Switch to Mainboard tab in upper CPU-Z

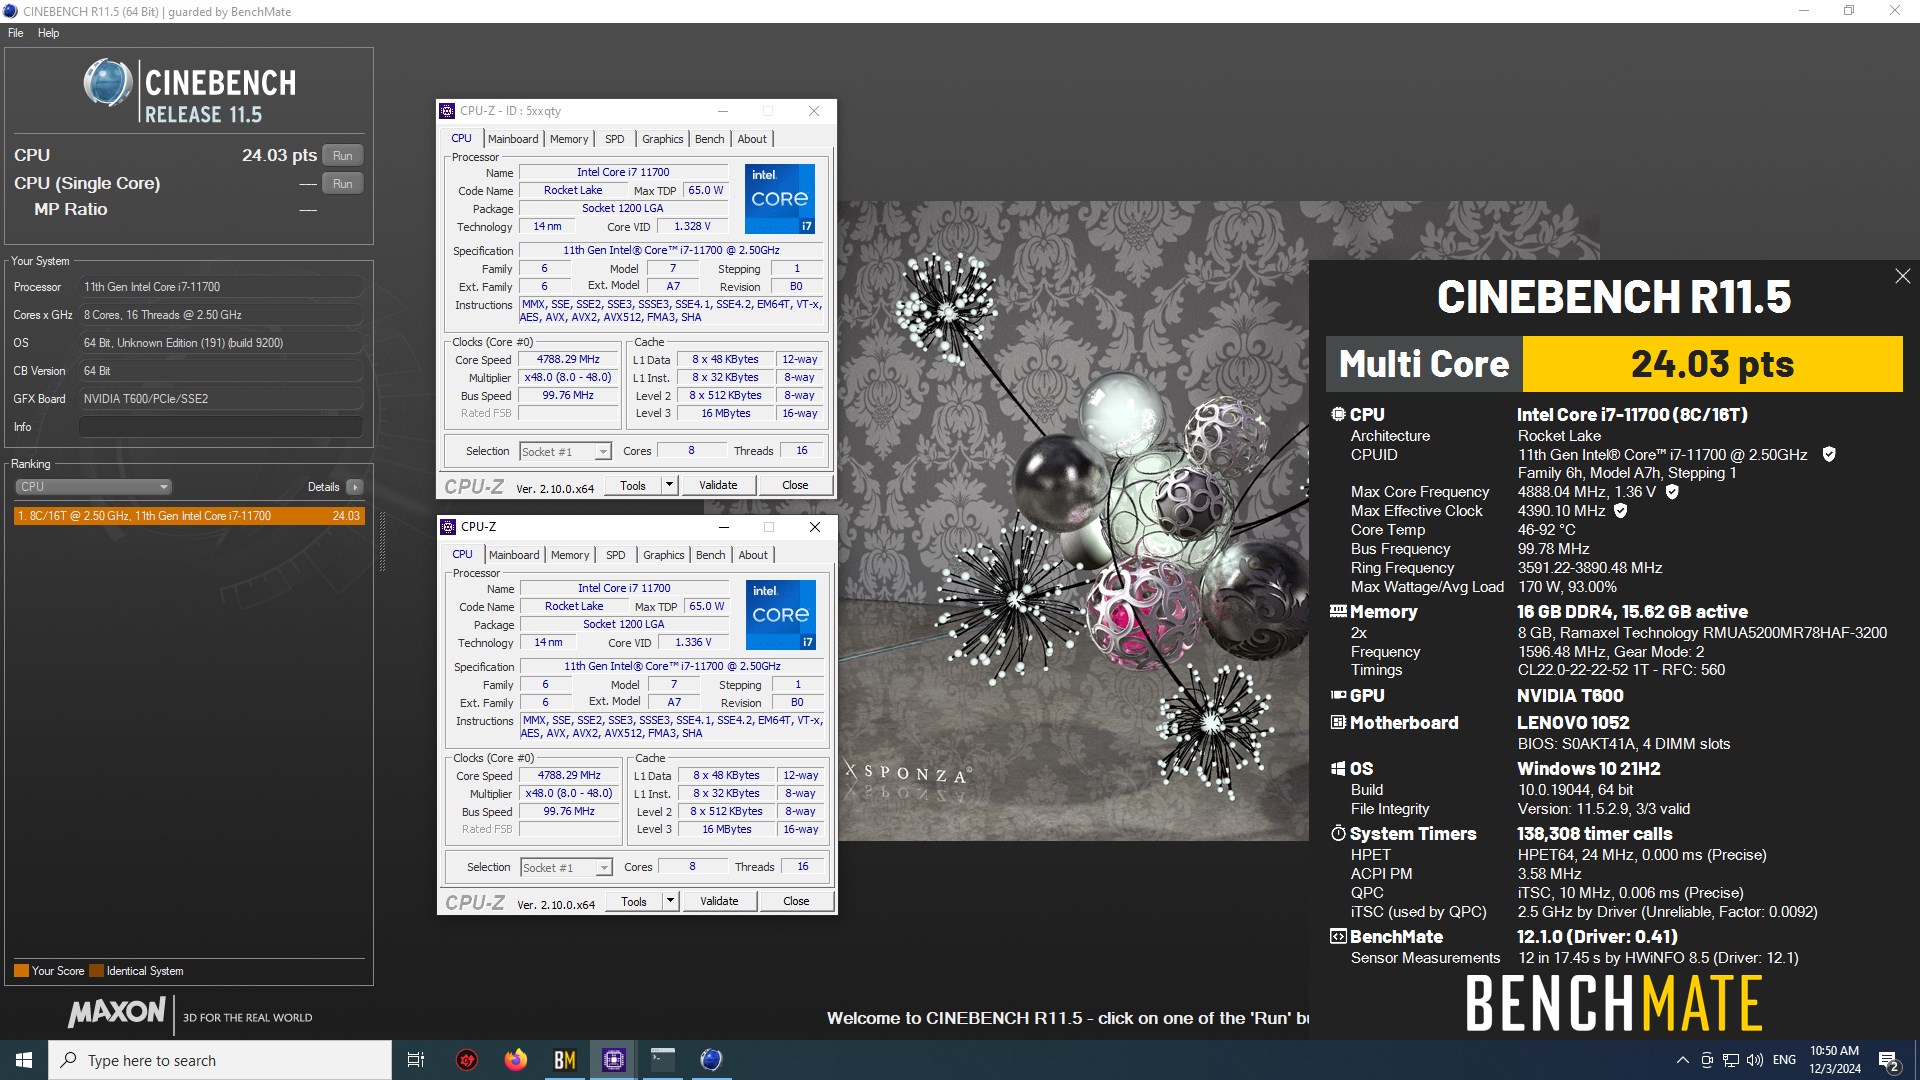pos(513,139)
